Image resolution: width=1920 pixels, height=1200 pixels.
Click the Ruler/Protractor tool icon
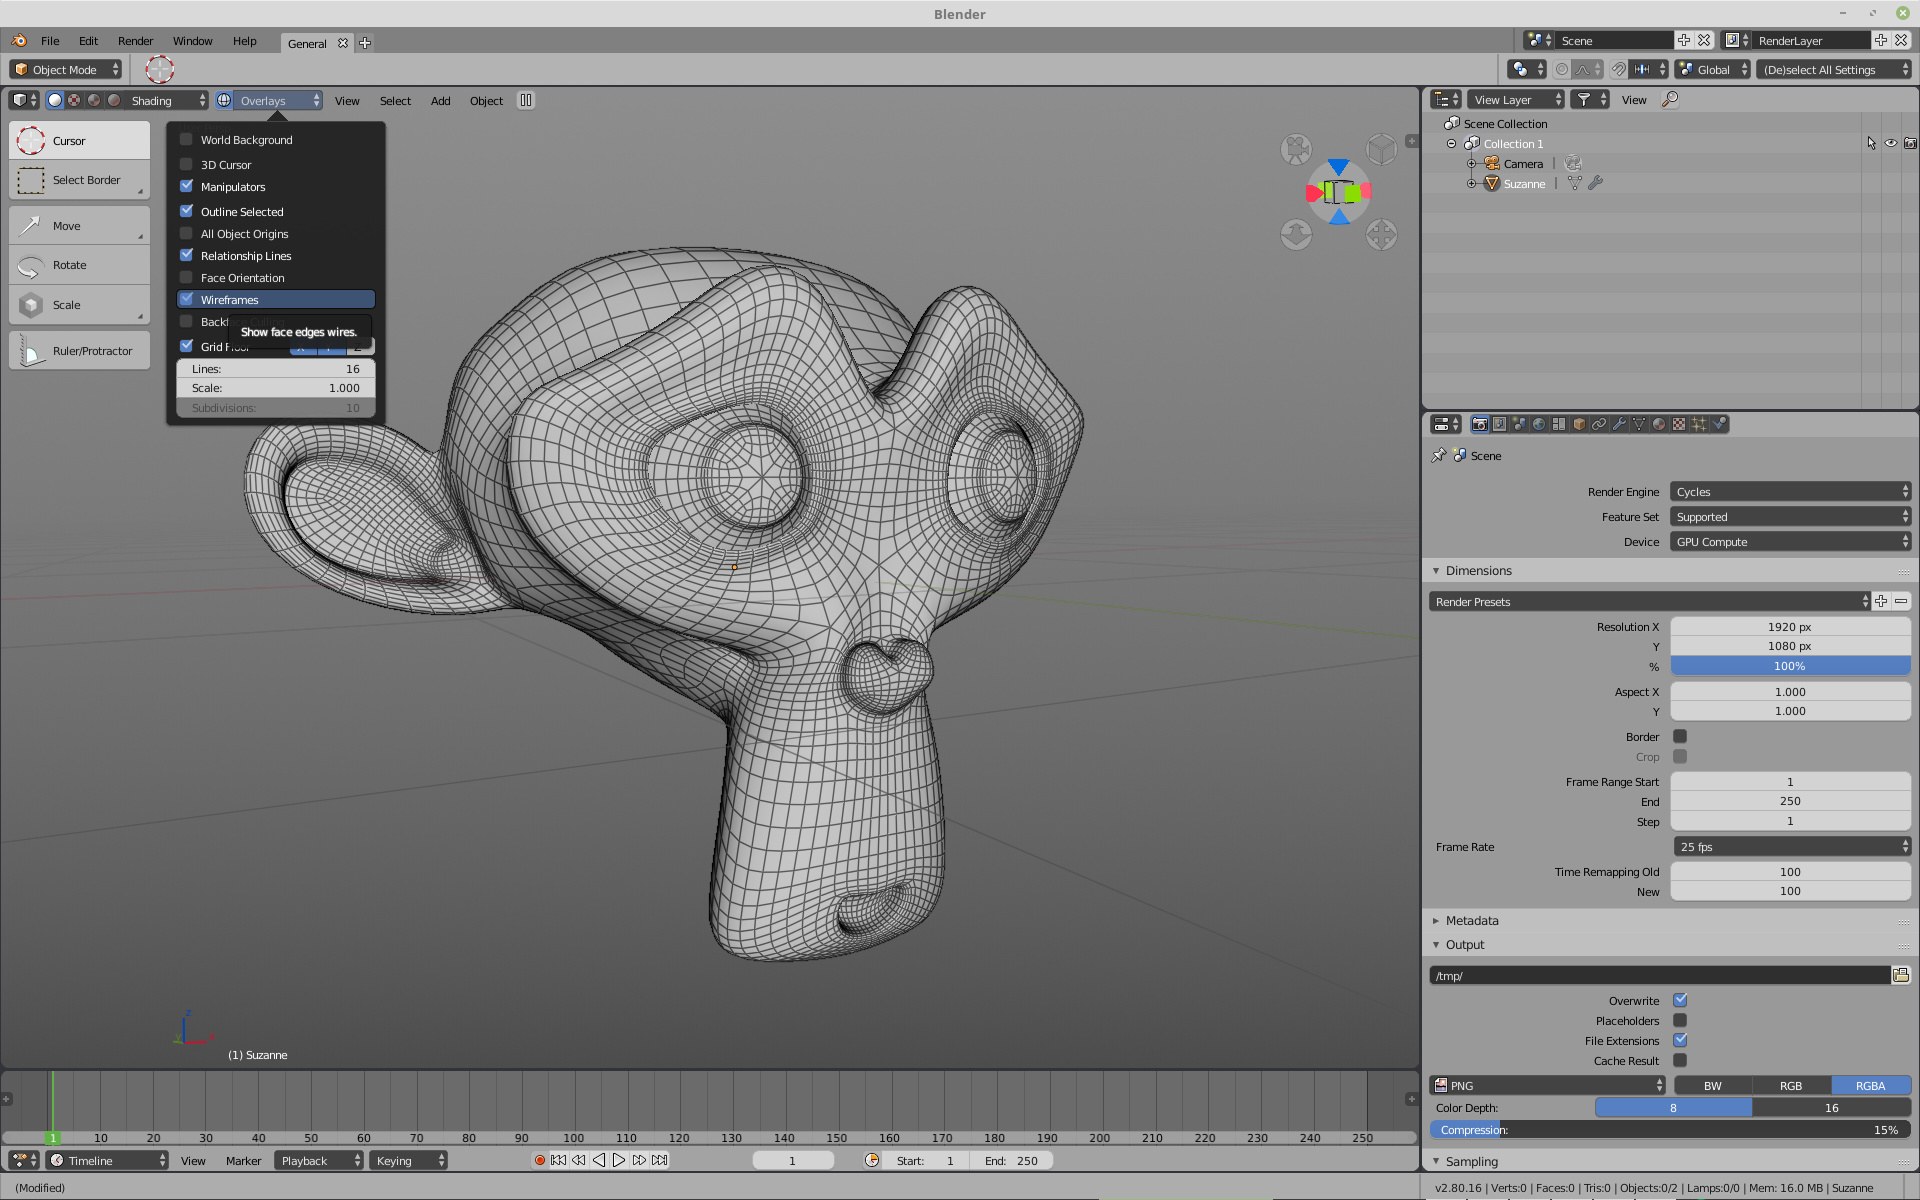tap(30, 350)
